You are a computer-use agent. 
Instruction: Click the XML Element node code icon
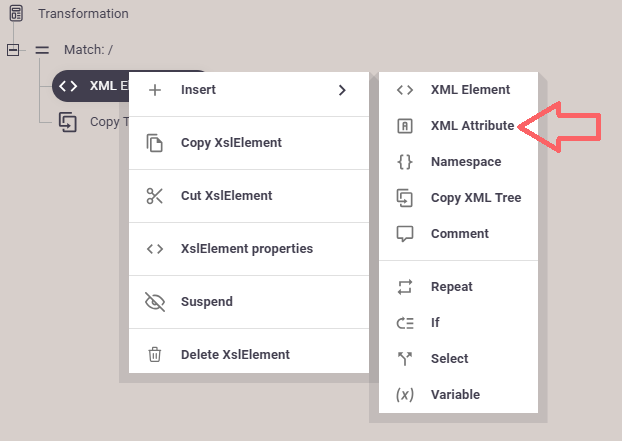point(67,85)
